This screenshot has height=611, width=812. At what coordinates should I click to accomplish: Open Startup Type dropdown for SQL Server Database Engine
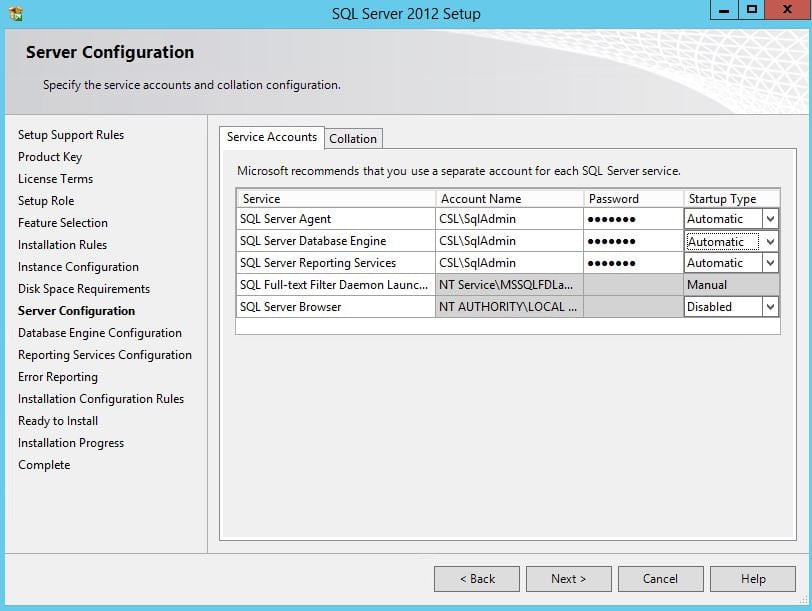coord(770,241)
